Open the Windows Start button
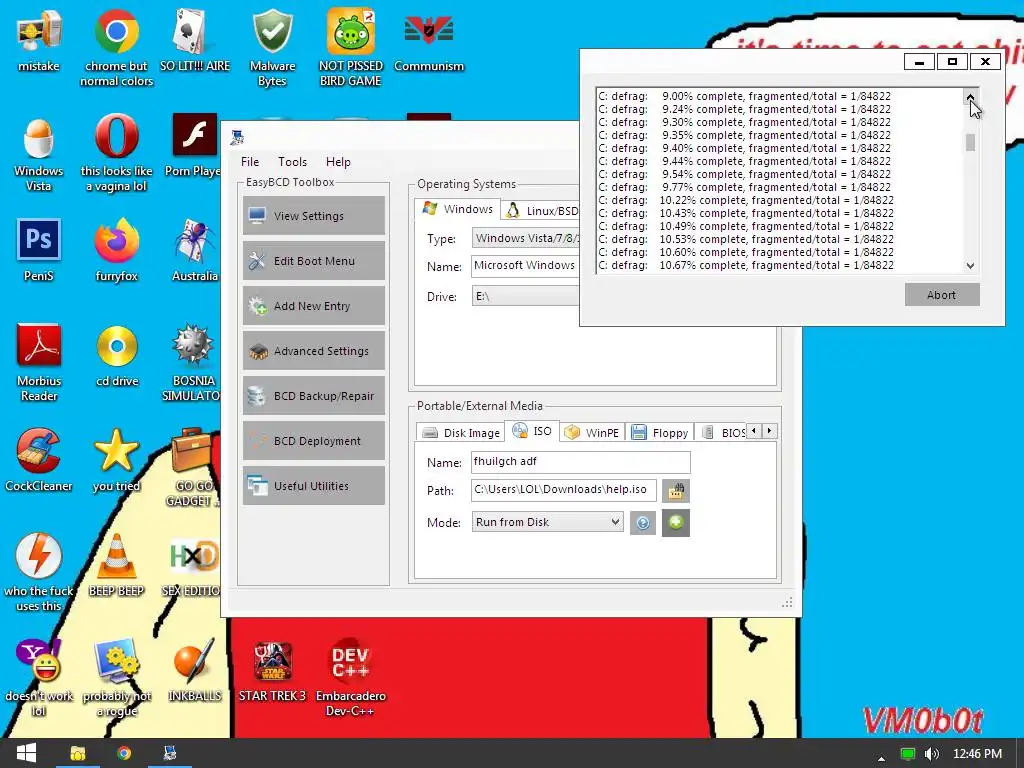This screenshot has height=768, width=1024. [26, 753]
